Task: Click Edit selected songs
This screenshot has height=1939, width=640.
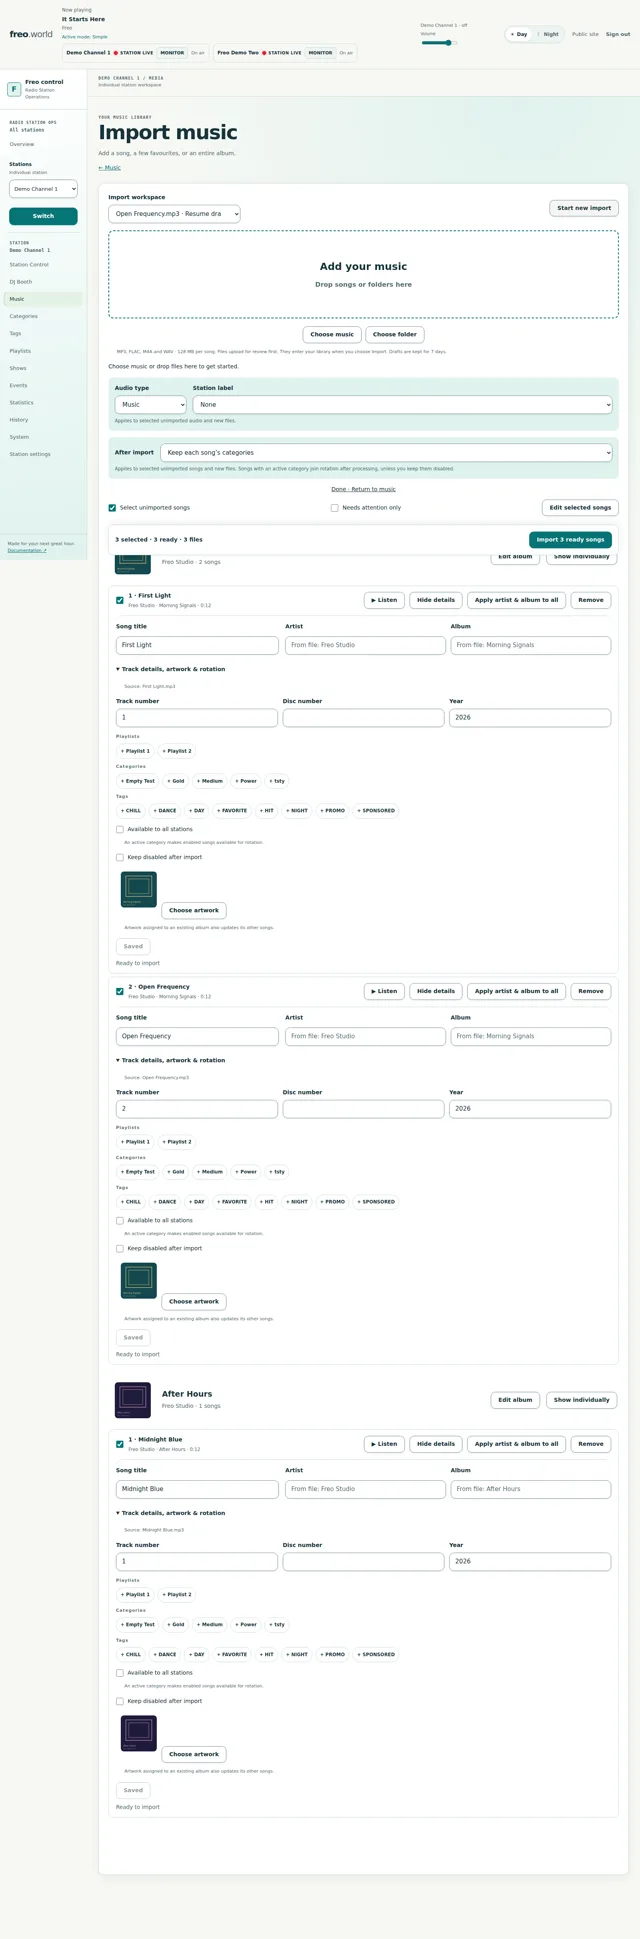Action: (581, 508)
